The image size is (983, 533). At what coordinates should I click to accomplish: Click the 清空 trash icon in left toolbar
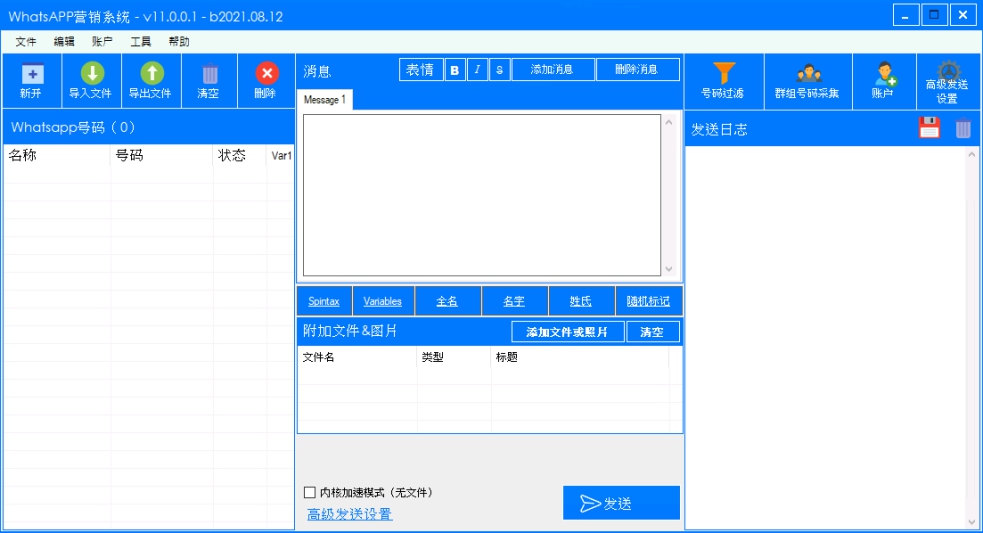[x=209, y=75]
